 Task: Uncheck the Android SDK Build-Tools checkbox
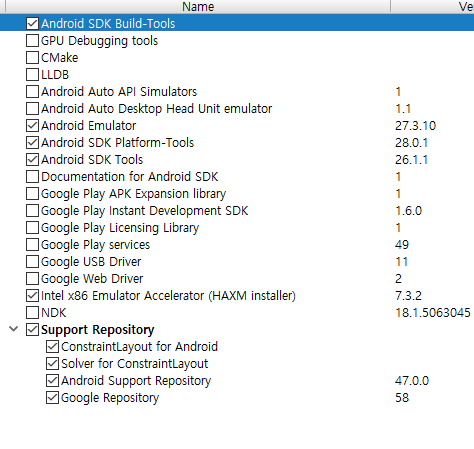pyautogui.click(x=32, y=24)
